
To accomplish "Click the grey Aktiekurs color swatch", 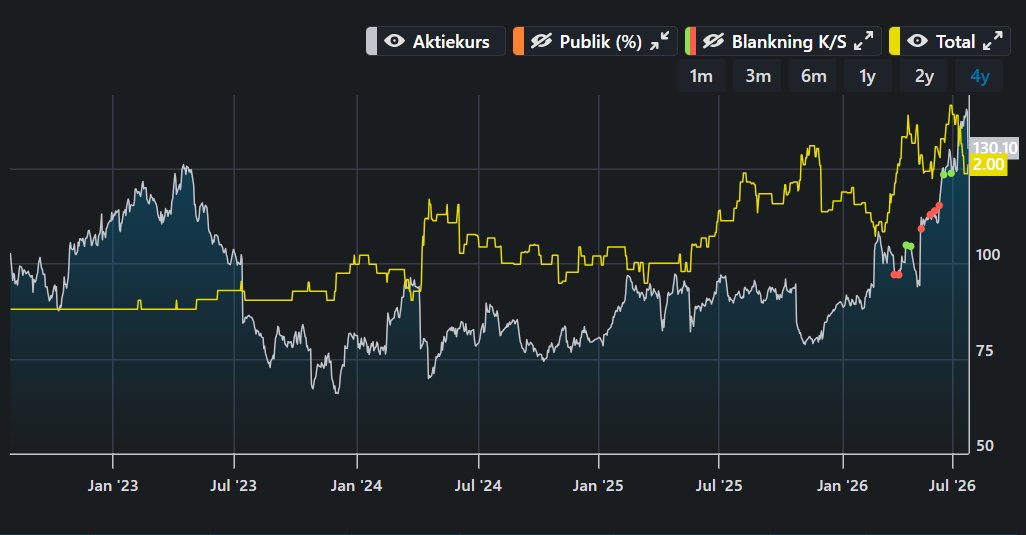I will click(371, 41).
